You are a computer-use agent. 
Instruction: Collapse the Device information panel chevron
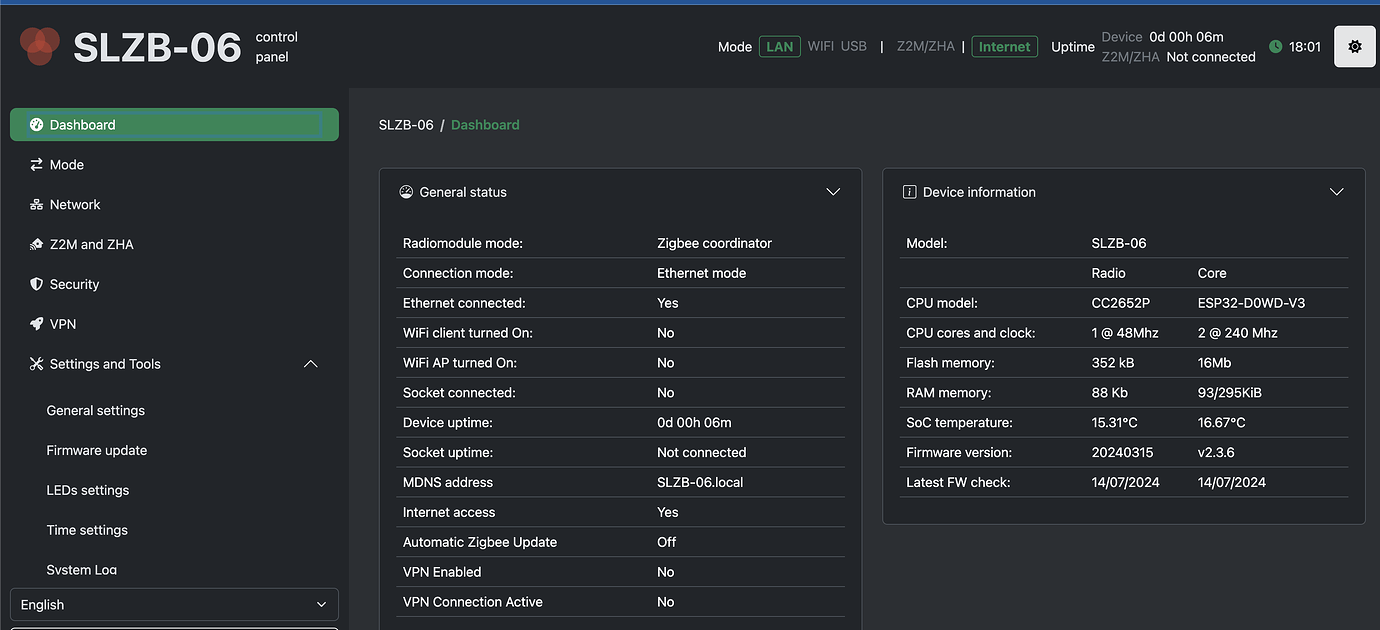(x=1336, y=192)
